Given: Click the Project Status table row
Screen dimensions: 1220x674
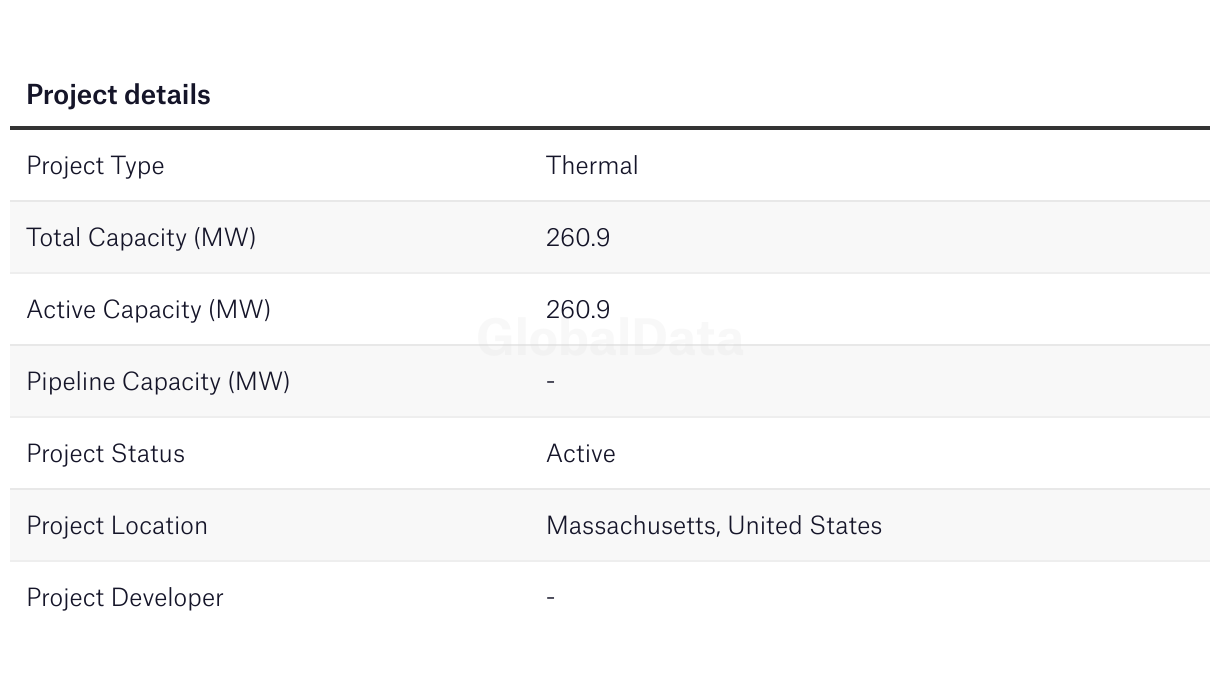Looking at the screenshot, I should tap(610, 453).
